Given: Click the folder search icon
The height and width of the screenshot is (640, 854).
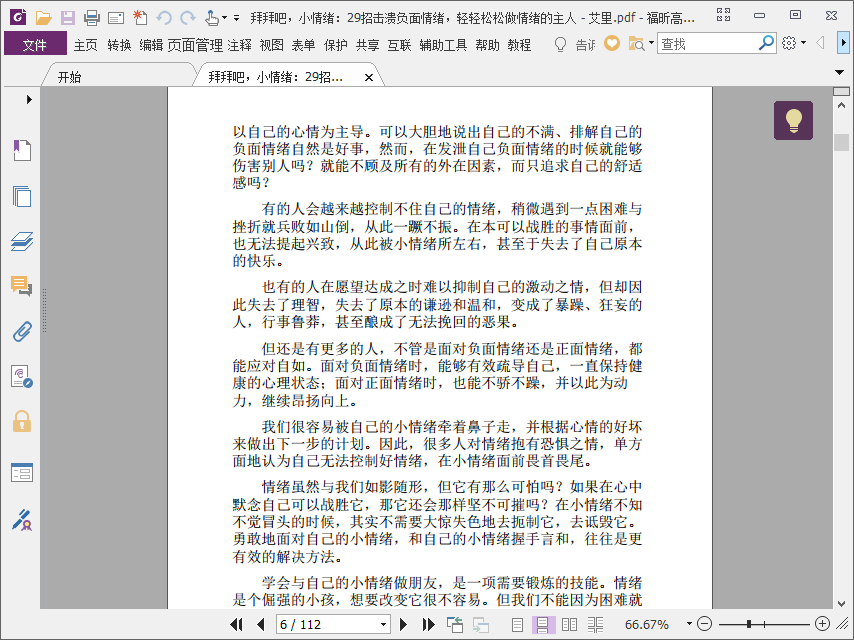Looking at the screenshot, I should [636, 44].
